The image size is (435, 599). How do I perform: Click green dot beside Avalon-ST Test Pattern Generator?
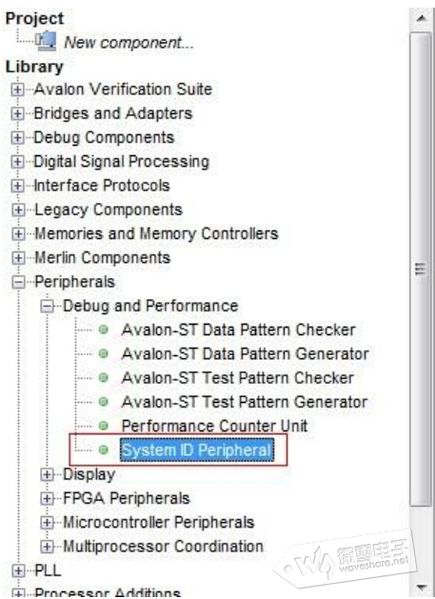click(103, 402)
